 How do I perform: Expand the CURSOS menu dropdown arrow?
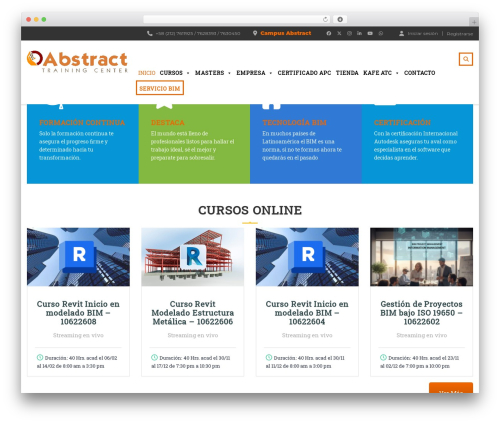(188, 73)
